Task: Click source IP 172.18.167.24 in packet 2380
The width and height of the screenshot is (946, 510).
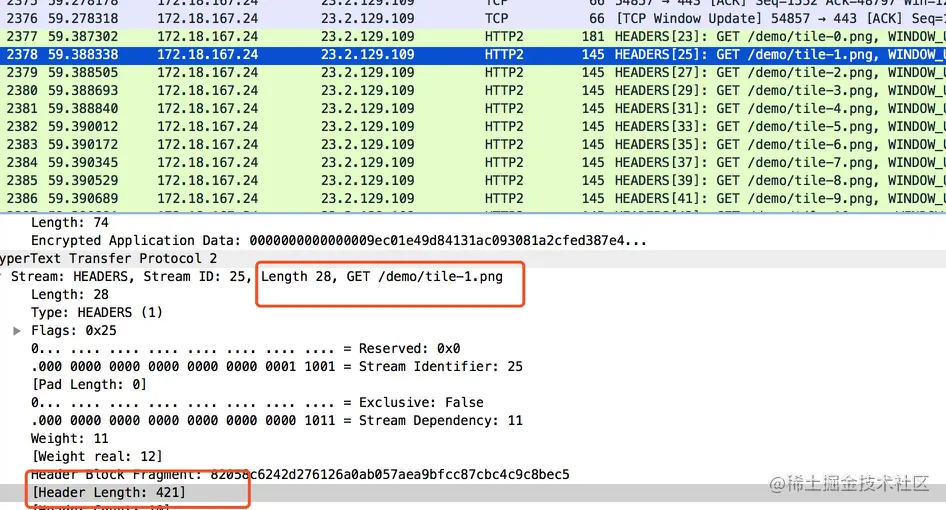Action: (208, 91)
